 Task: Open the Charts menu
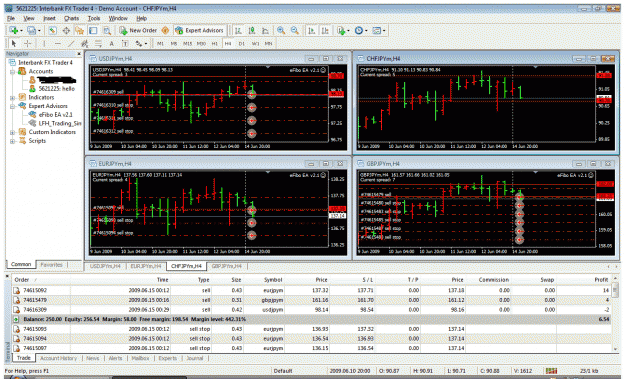pos(71,18)
